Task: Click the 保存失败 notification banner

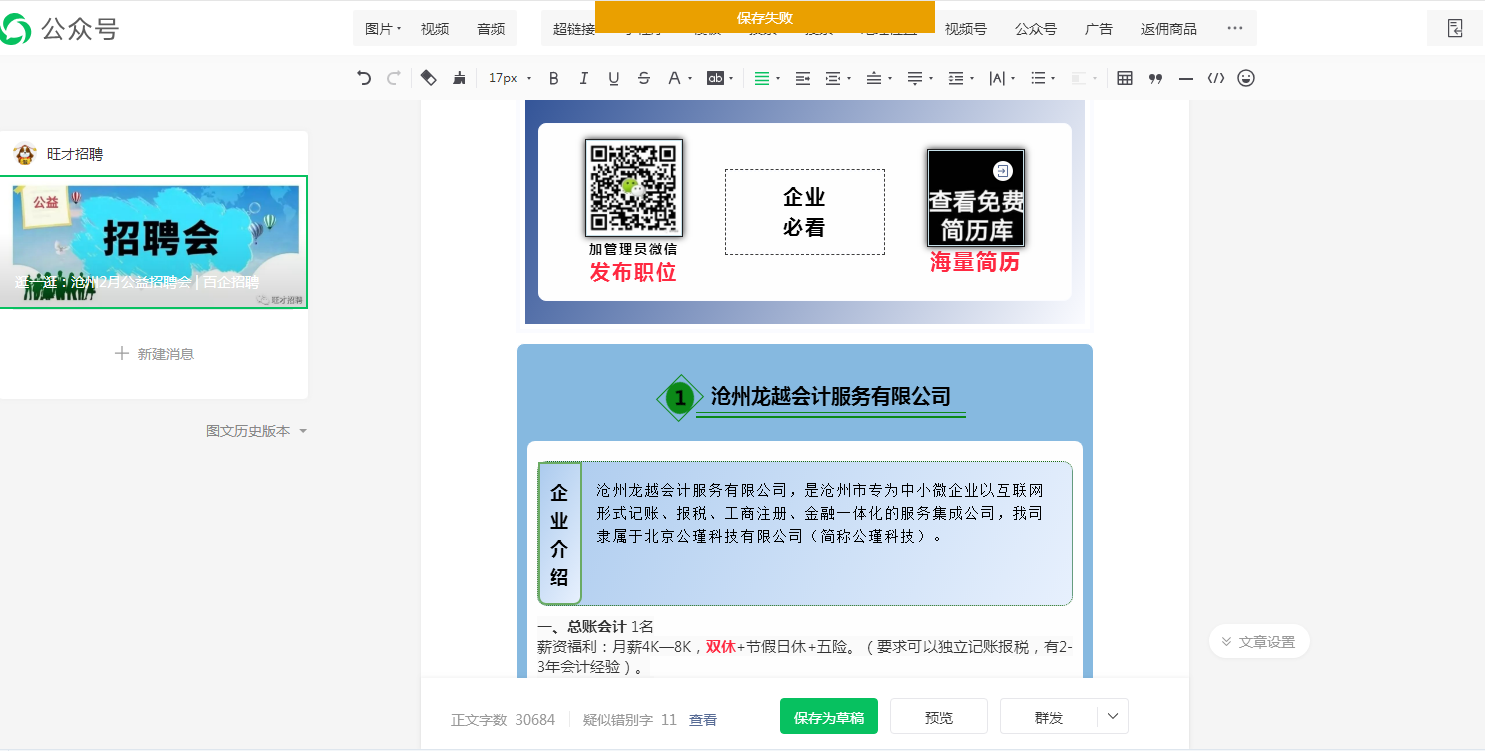Action: click(765, 17)
